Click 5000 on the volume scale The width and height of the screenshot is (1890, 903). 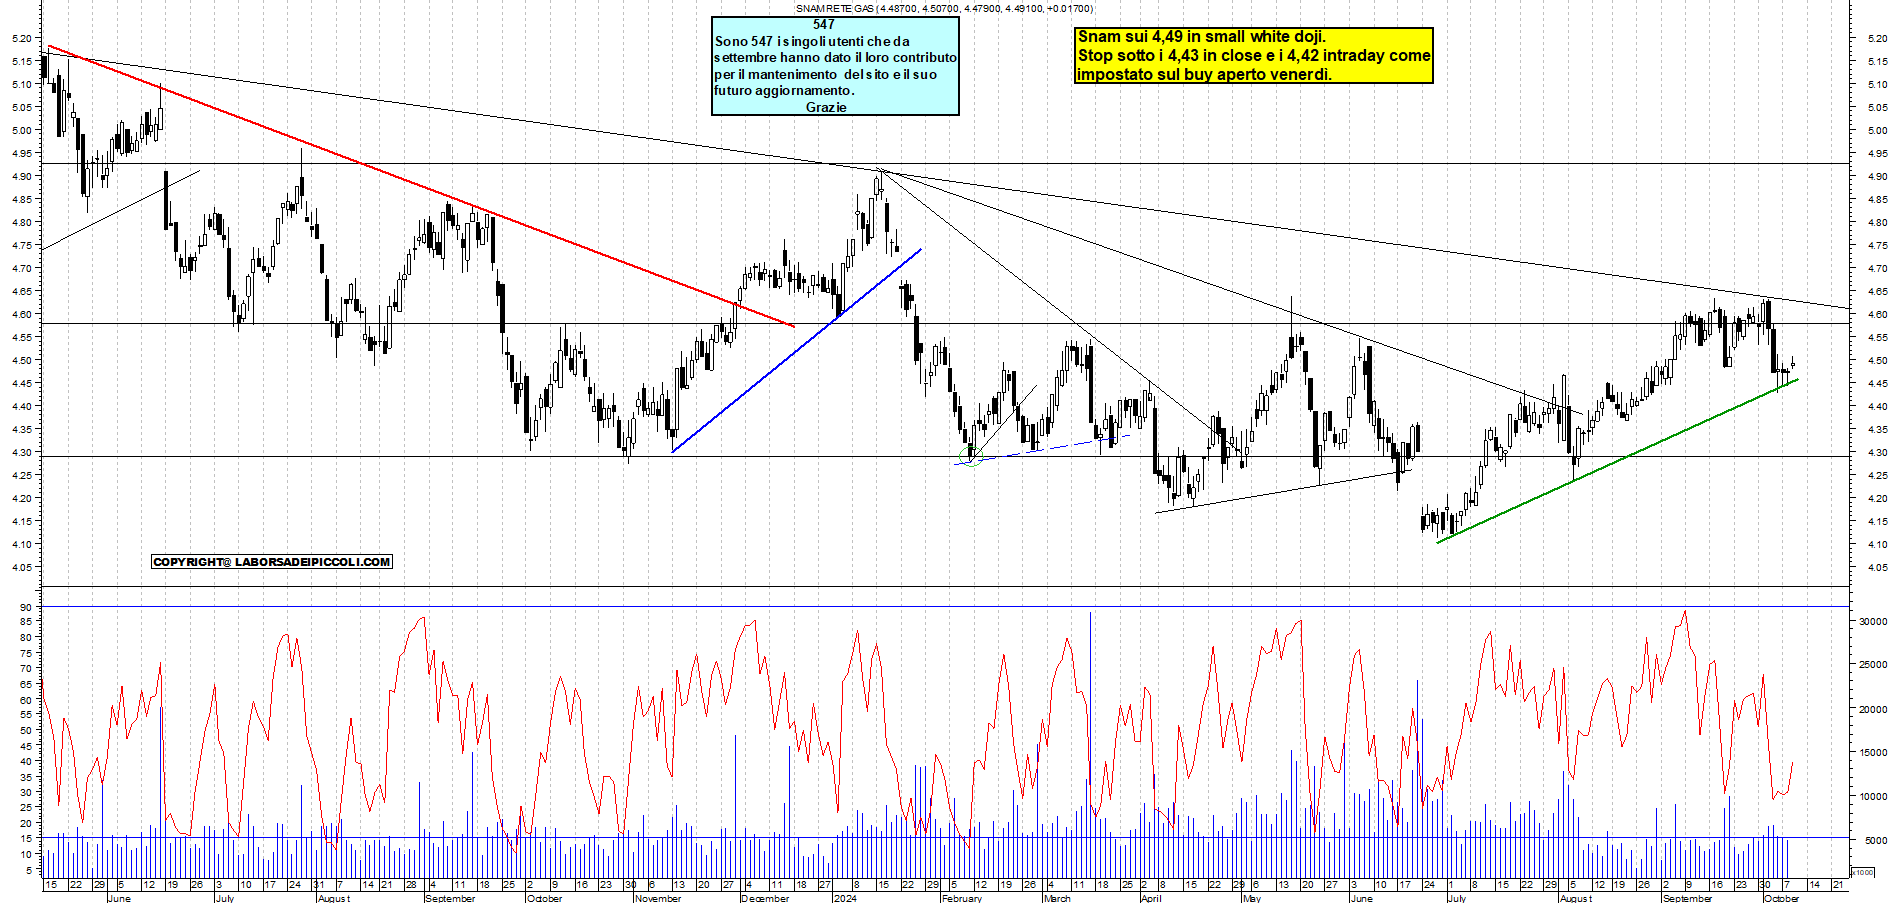[1875, 841]
